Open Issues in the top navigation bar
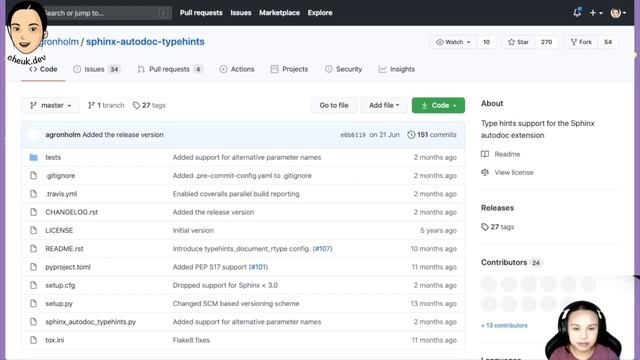640x360 pixels. (241, 13)
